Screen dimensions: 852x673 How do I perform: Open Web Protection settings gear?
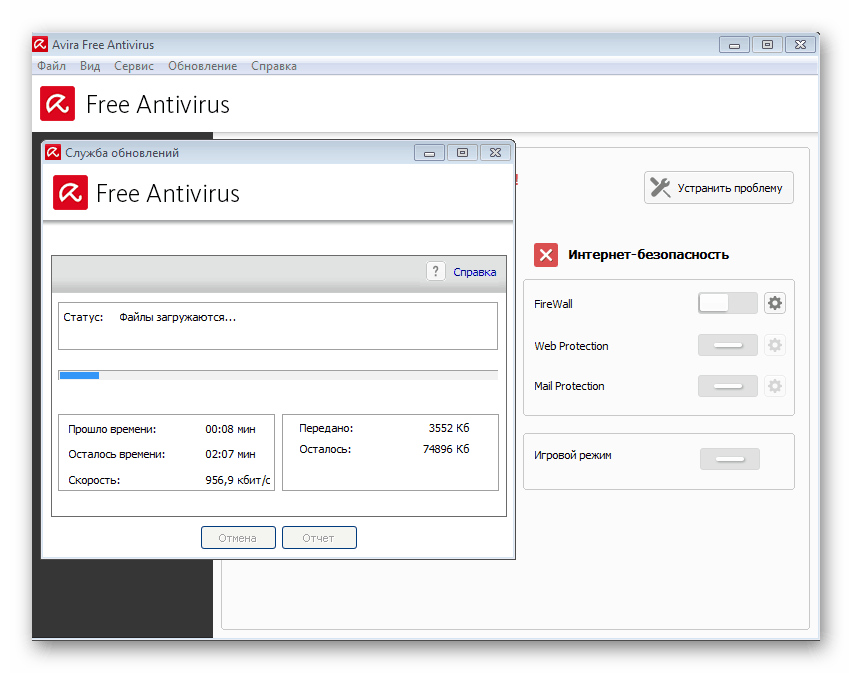click(775, 346)
